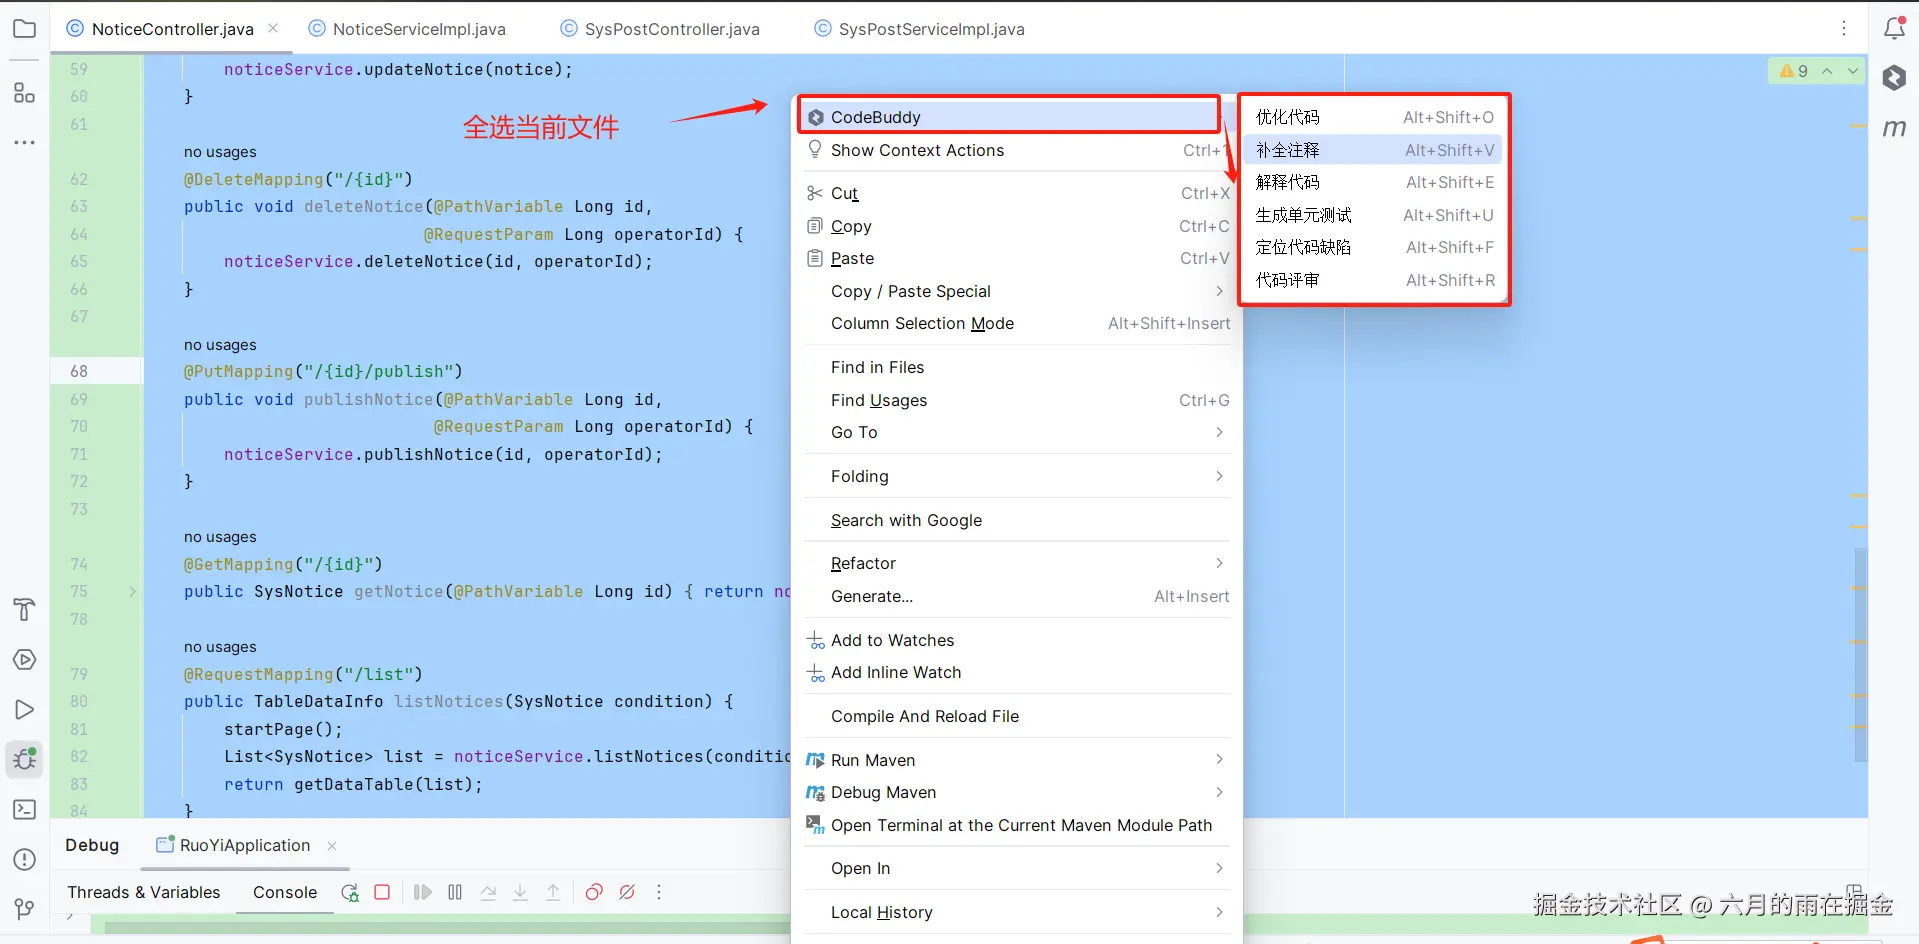Expand the Debug Maven submenu
This screenshot has width=1919, height=944.
pyautogui.click(x=1018, y=792)
